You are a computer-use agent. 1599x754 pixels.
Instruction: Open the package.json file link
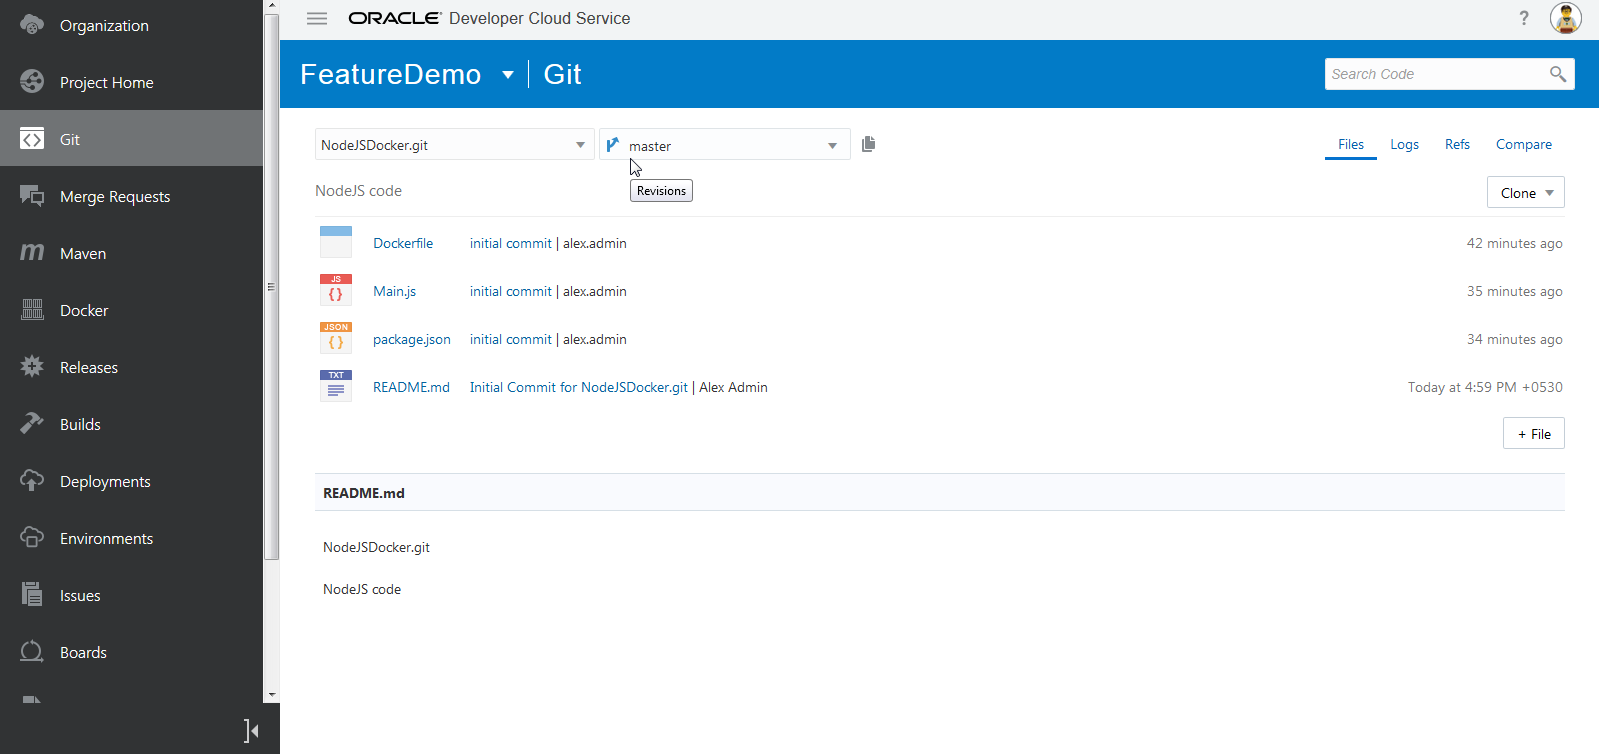(x=412, y=339)
